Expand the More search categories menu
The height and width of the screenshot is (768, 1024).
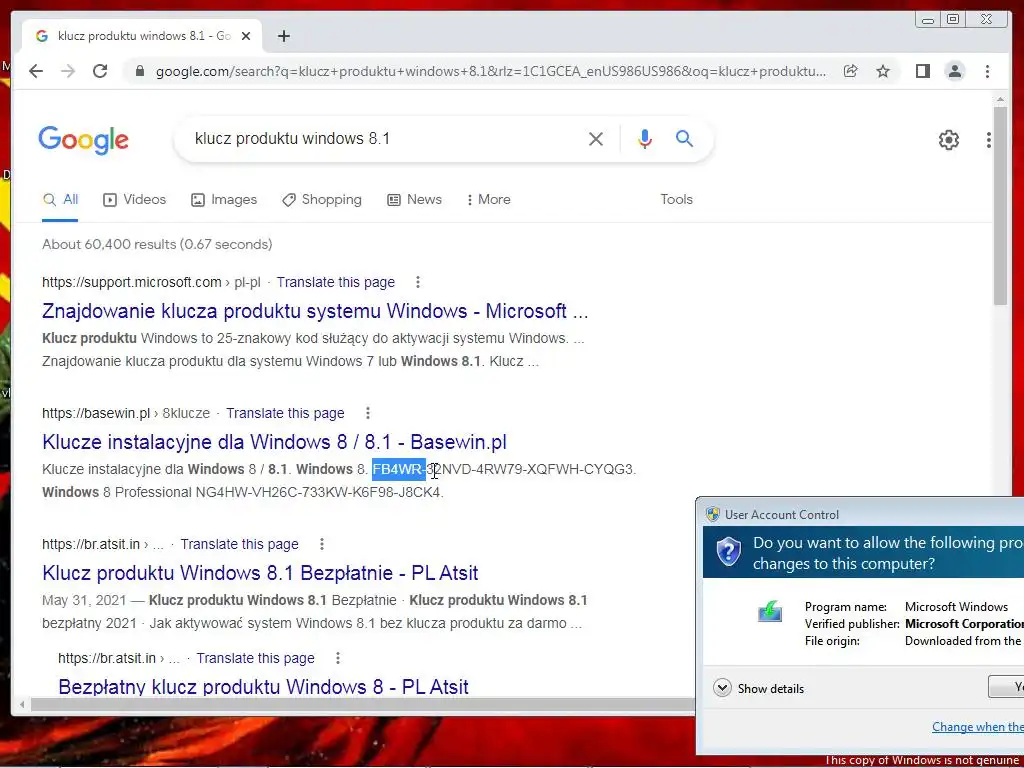tap(488, 200)
